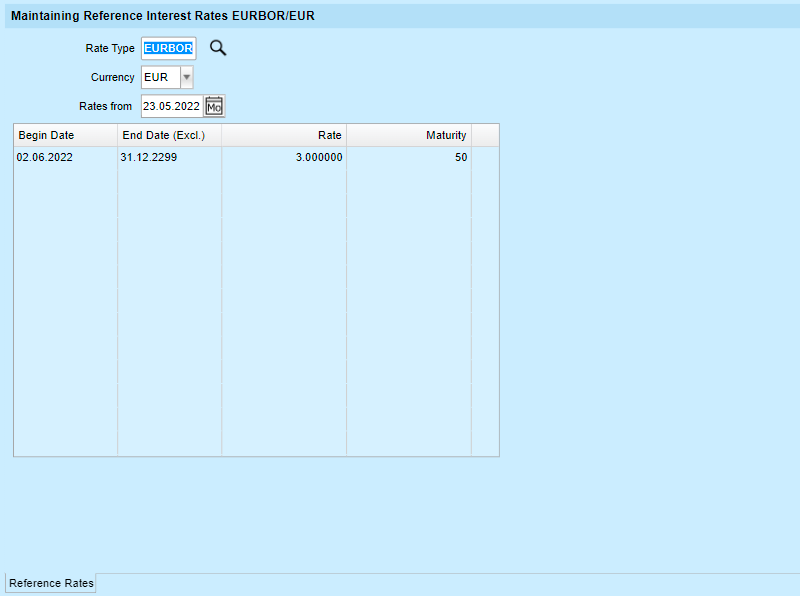Click the Rates from date field
Viewport: 800px width, 596px height.
click(172, 106)
